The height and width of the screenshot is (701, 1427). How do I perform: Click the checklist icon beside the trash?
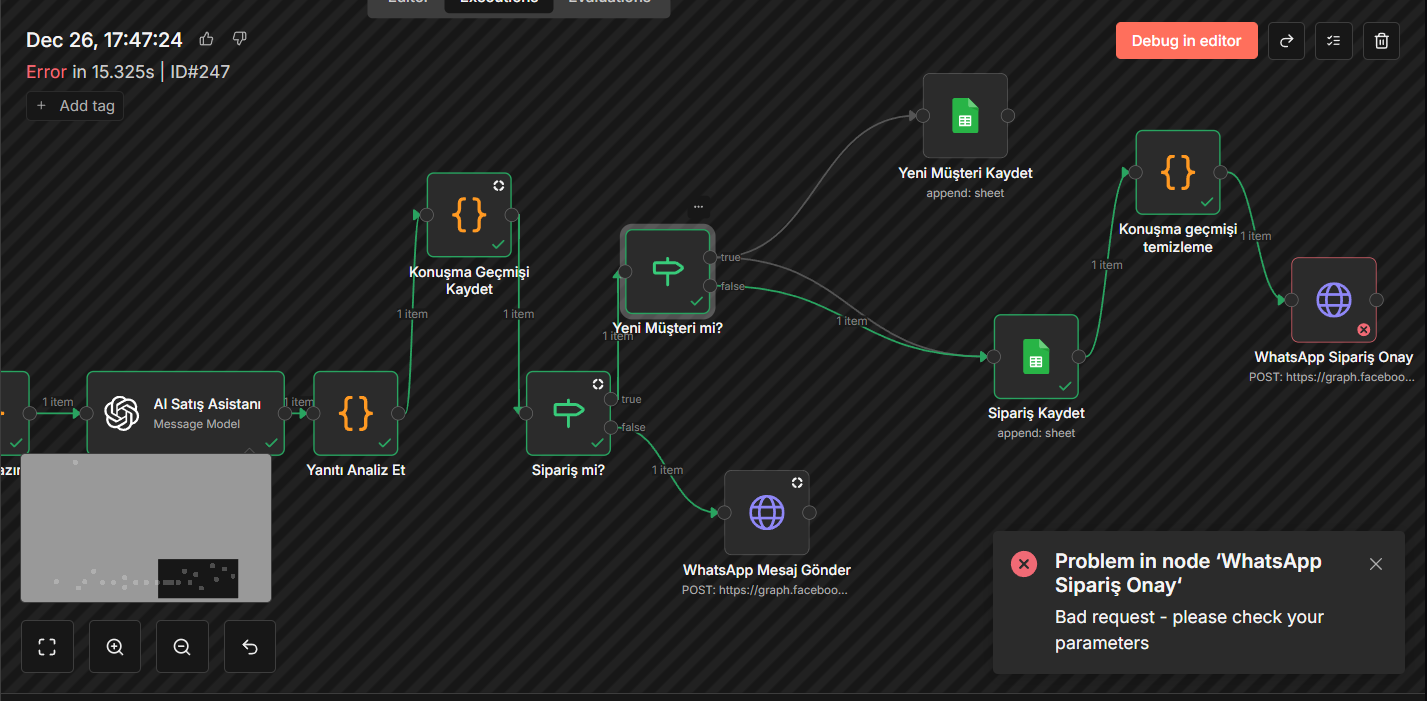pos(1333,41)
